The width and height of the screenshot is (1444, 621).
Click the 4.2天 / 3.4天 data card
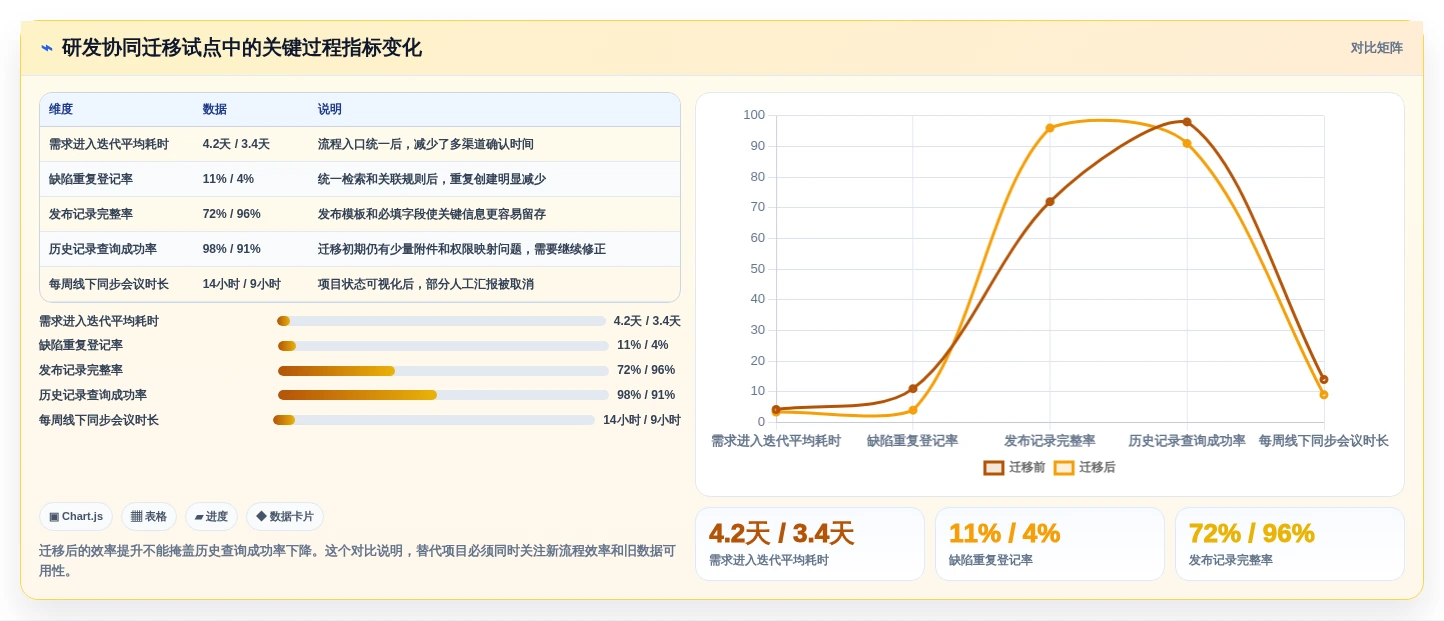click(x=810, y=544)
